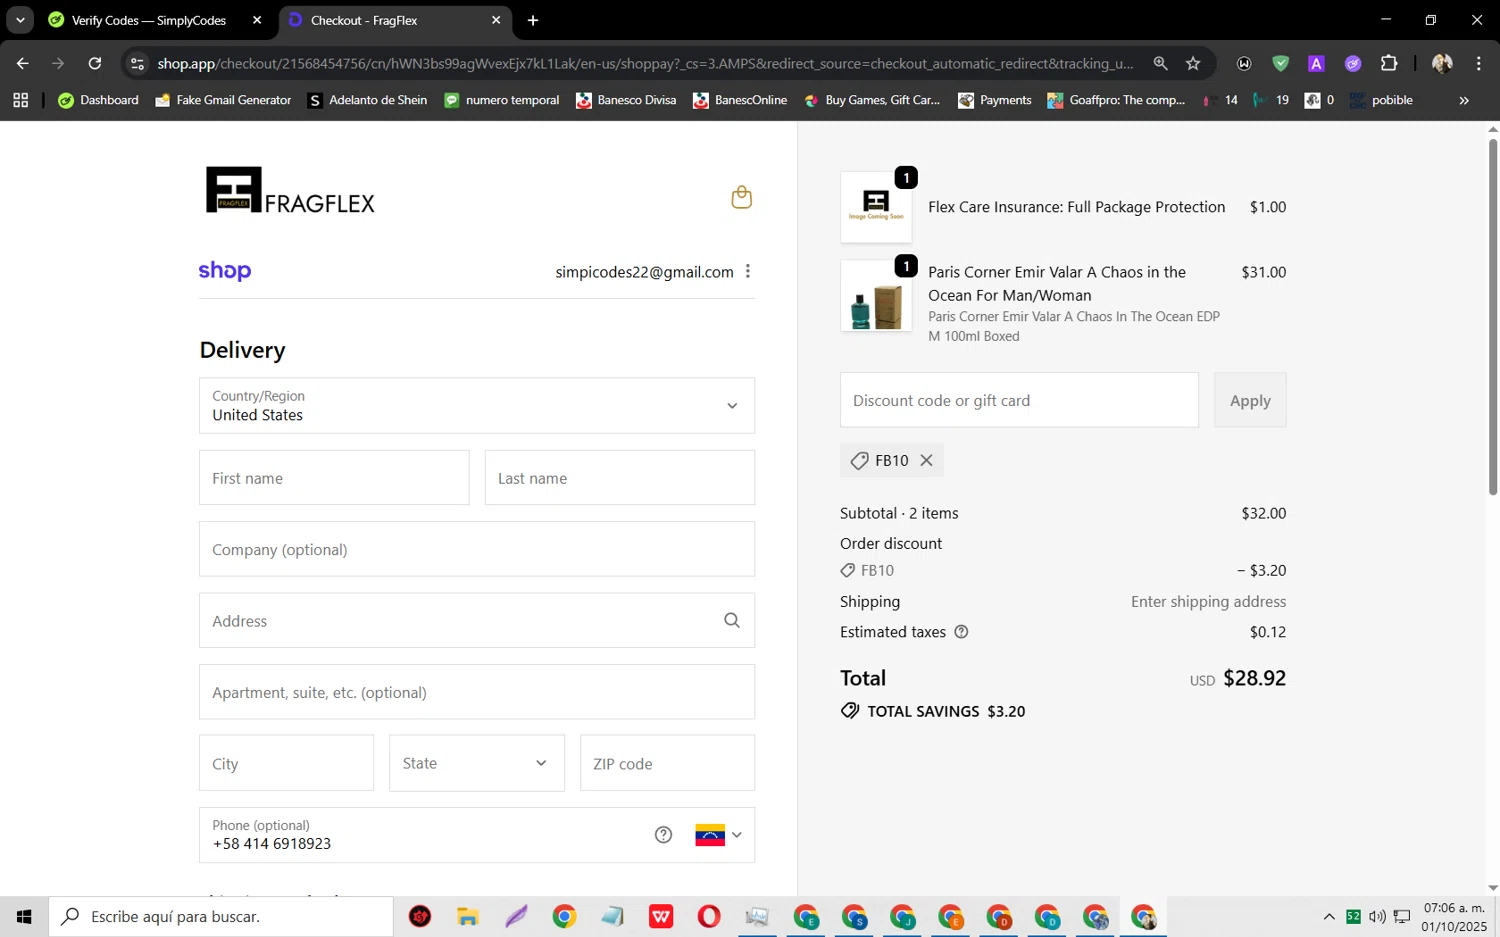View site information icon in address bar
Viewport: 1500px width, 937px height.
pyautogui.click(x=138, y=63)
